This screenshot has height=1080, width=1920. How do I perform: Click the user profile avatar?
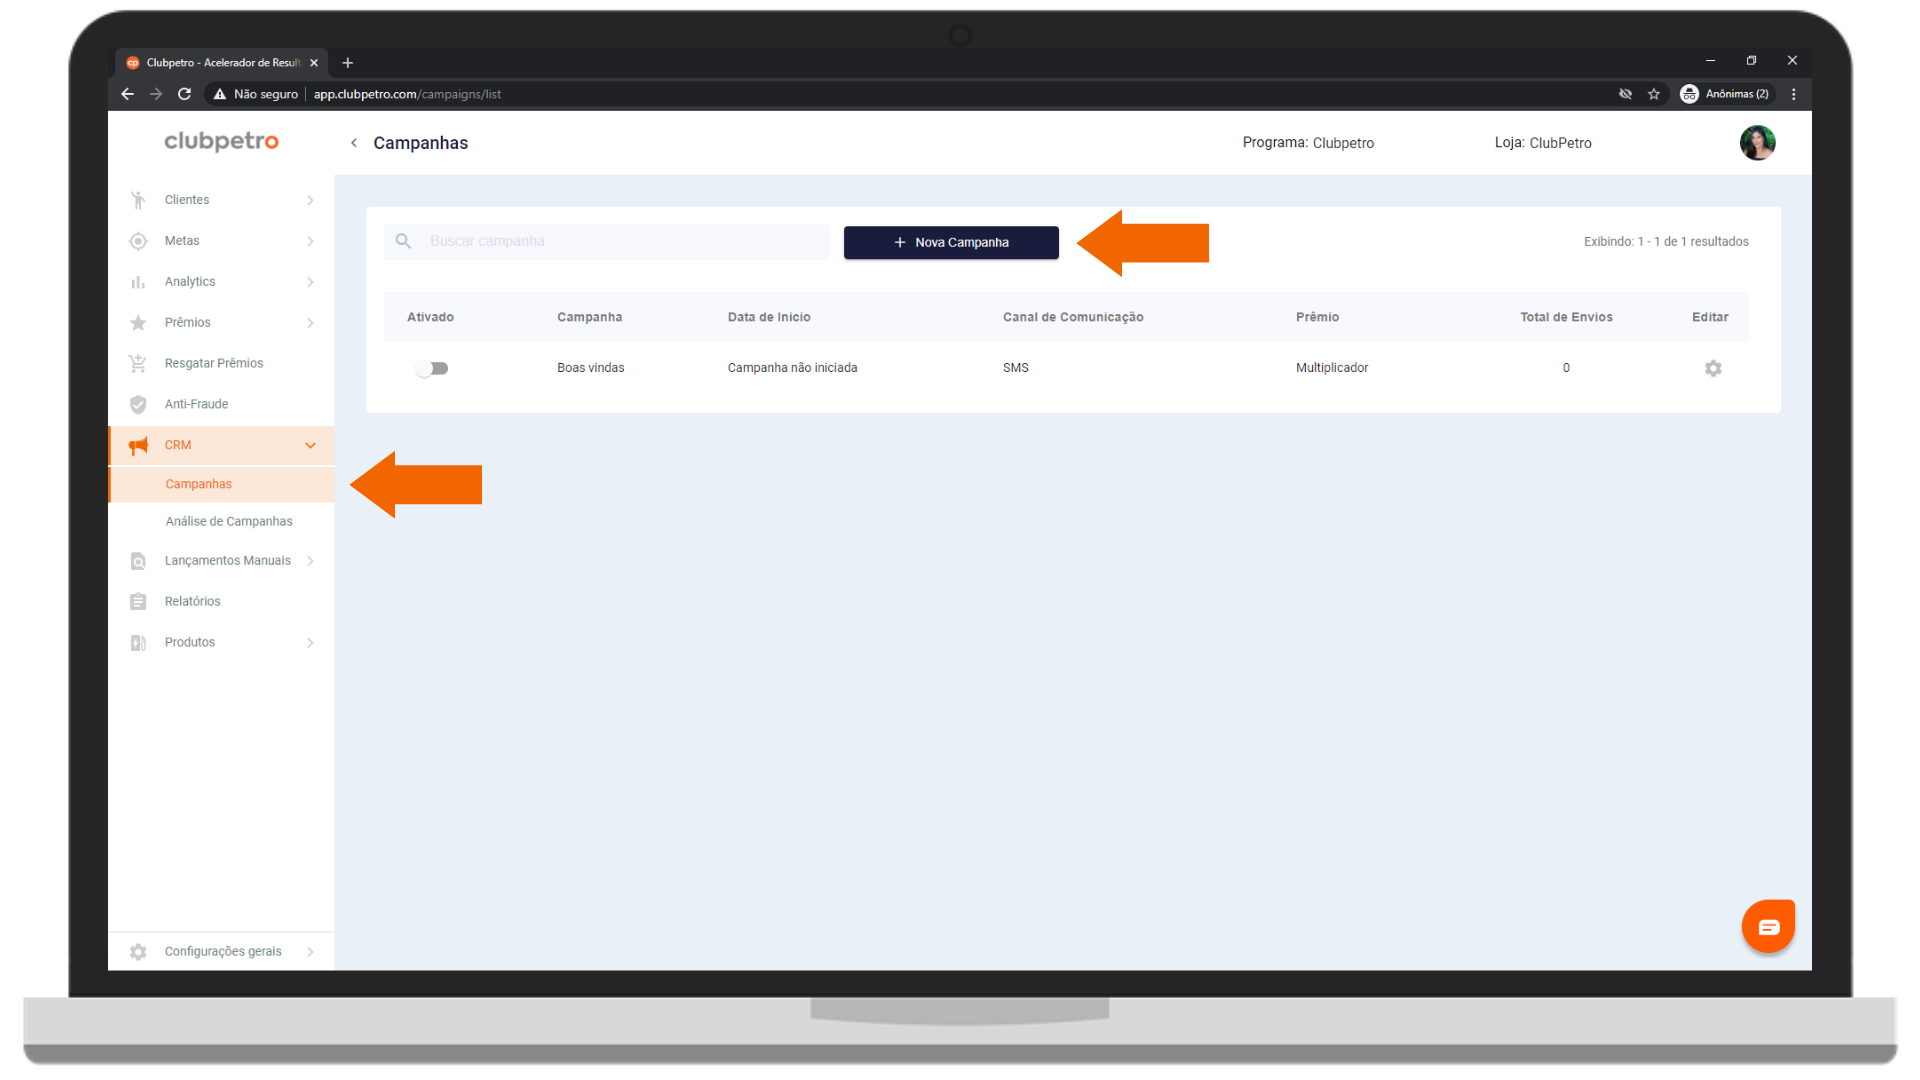[1756, 143]
